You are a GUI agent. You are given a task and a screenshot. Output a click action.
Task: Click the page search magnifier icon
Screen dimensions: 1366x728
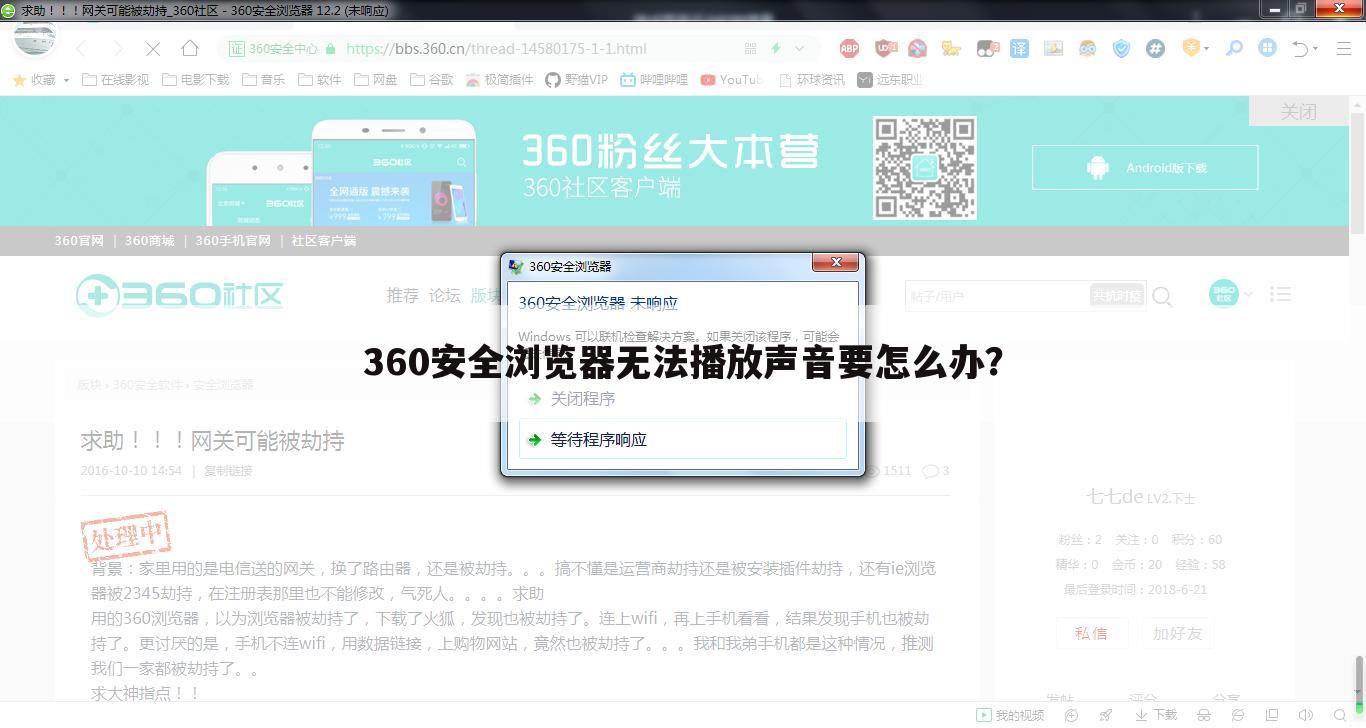point(1162,296)
